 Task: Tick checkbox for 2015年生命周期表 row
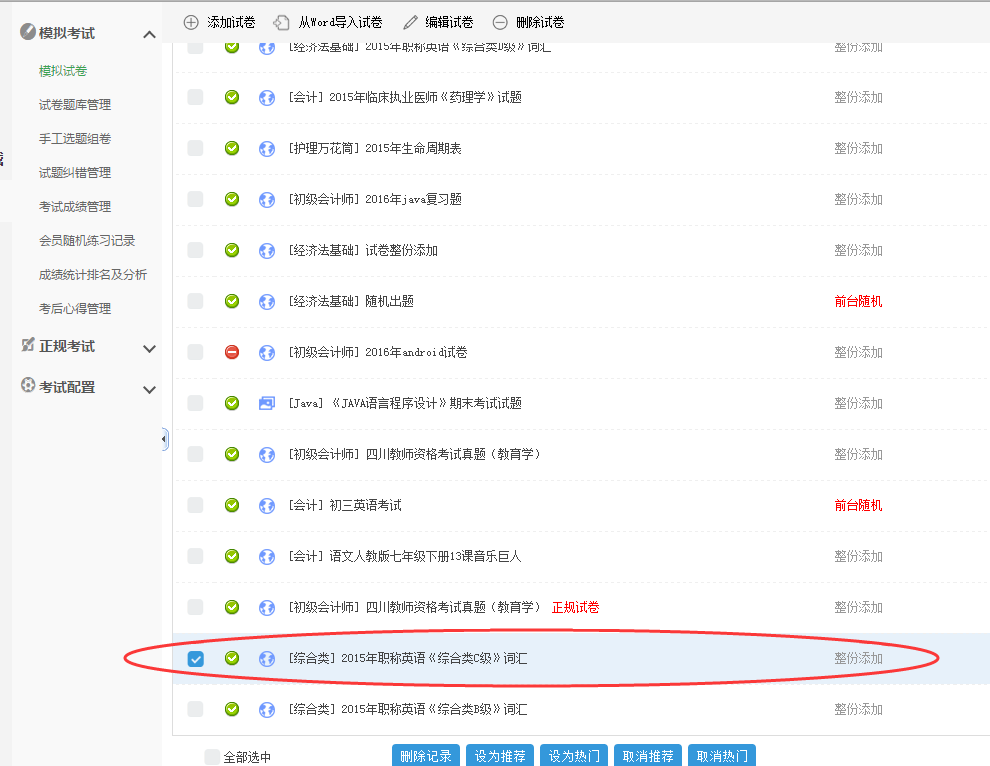click(x=195, y=148)
